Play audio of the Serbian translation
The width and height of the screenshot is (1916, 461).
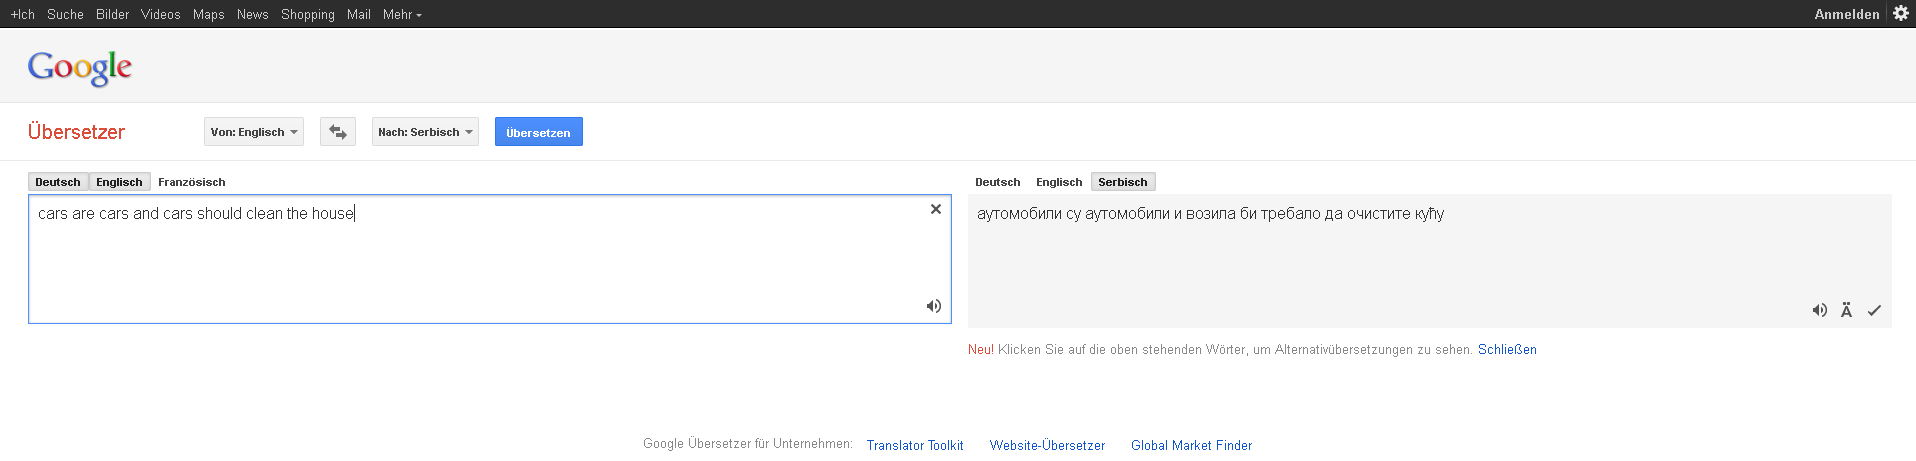tap(1819, 310)
